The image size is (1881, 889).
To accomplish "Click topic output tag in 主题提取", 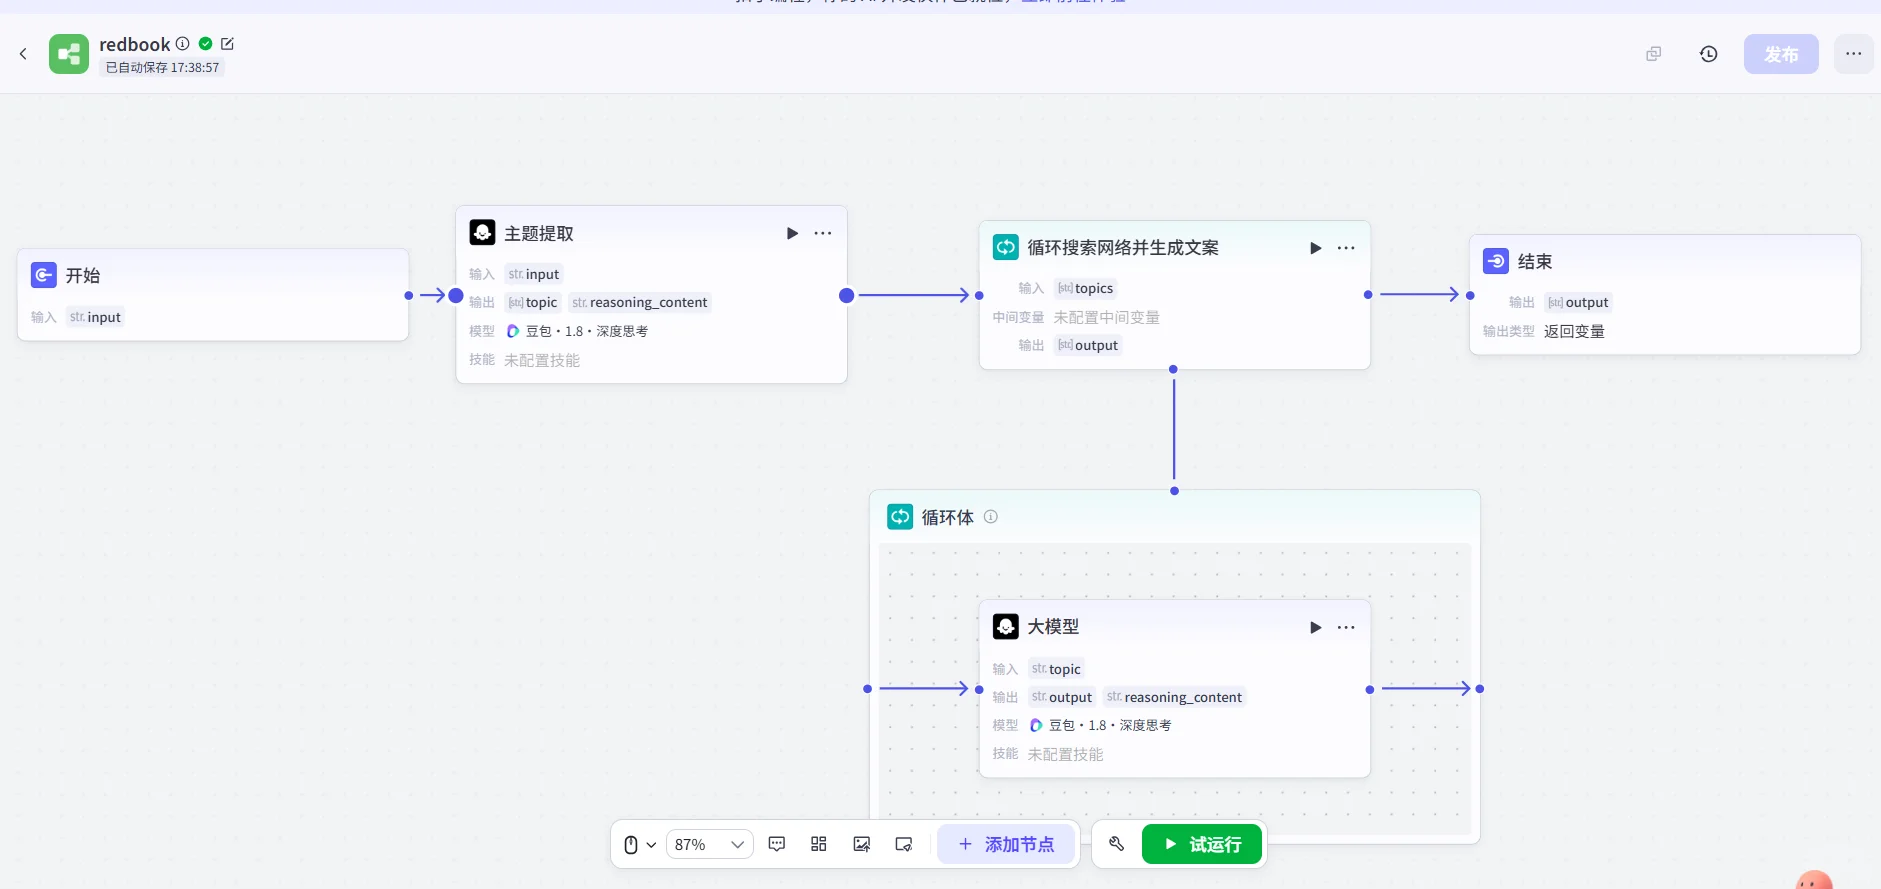I will tap(533, 302).
